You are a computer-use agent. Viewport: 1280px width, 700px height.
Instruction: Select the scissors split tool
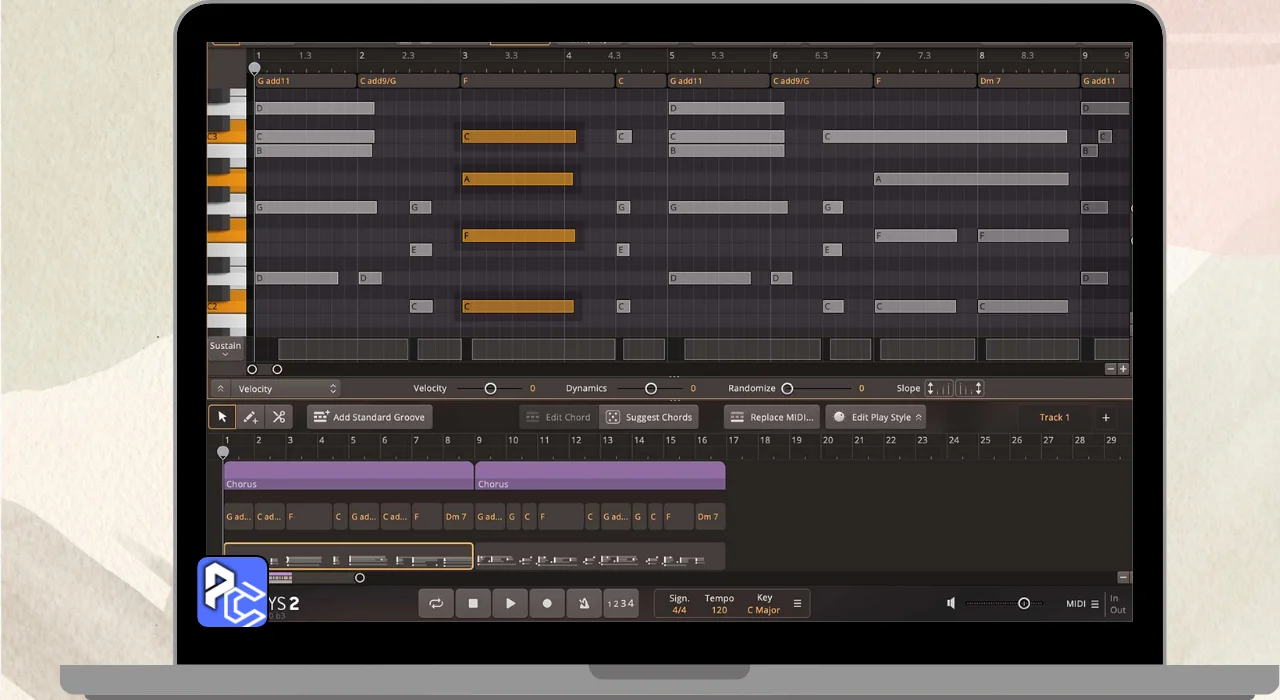(279, 417)
